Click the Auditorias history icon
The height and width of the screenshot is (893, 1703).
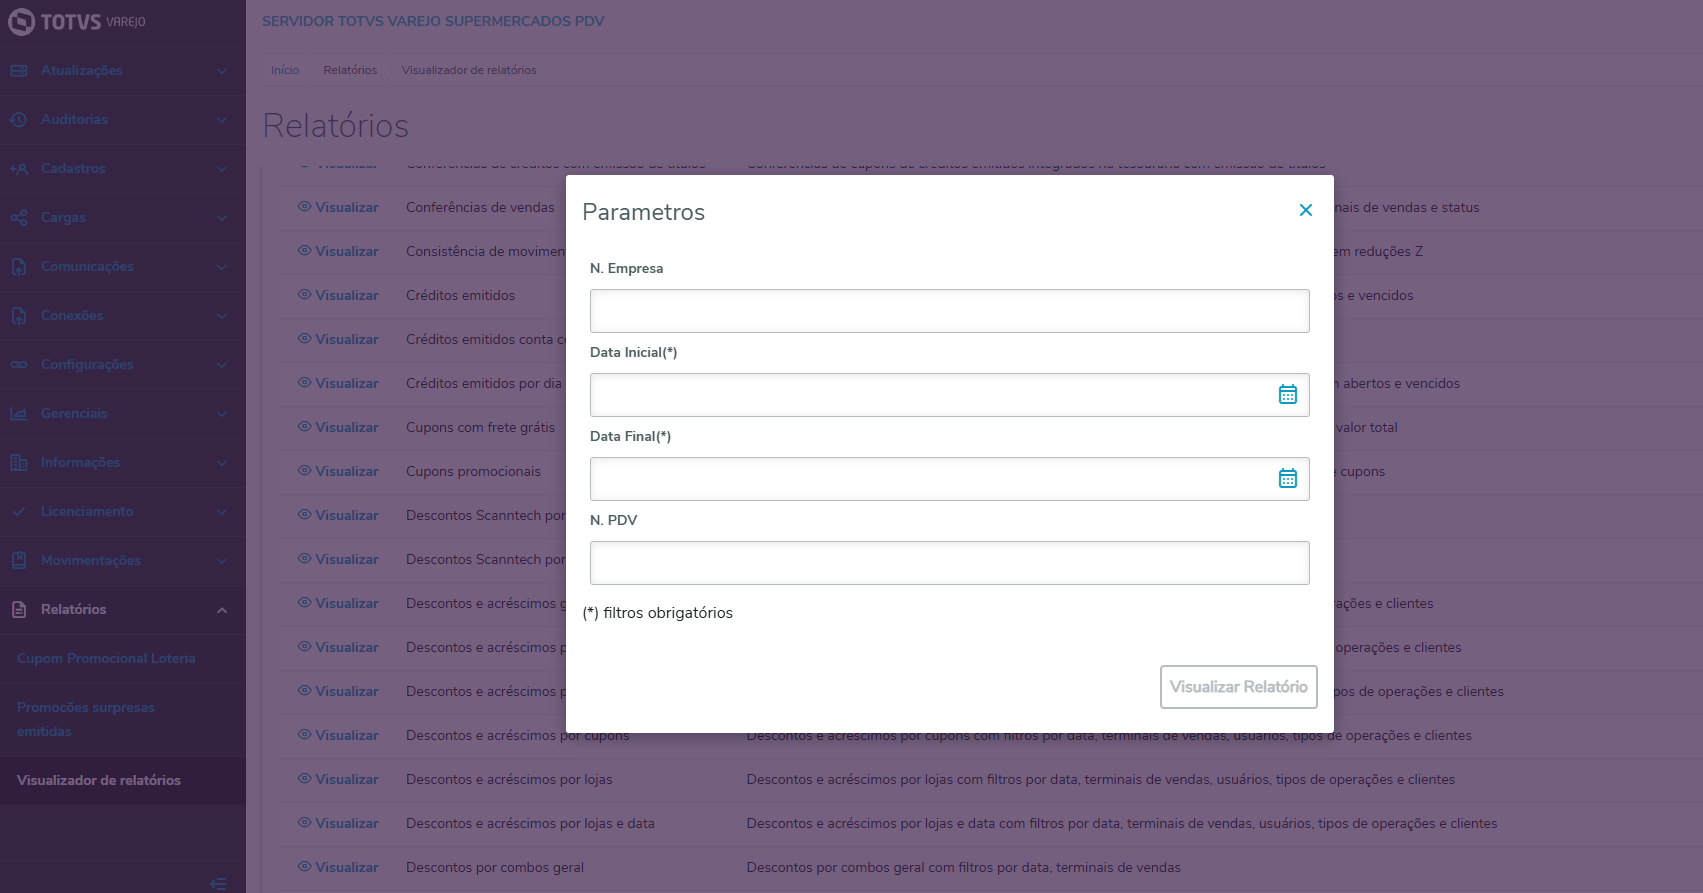(19, 120)
